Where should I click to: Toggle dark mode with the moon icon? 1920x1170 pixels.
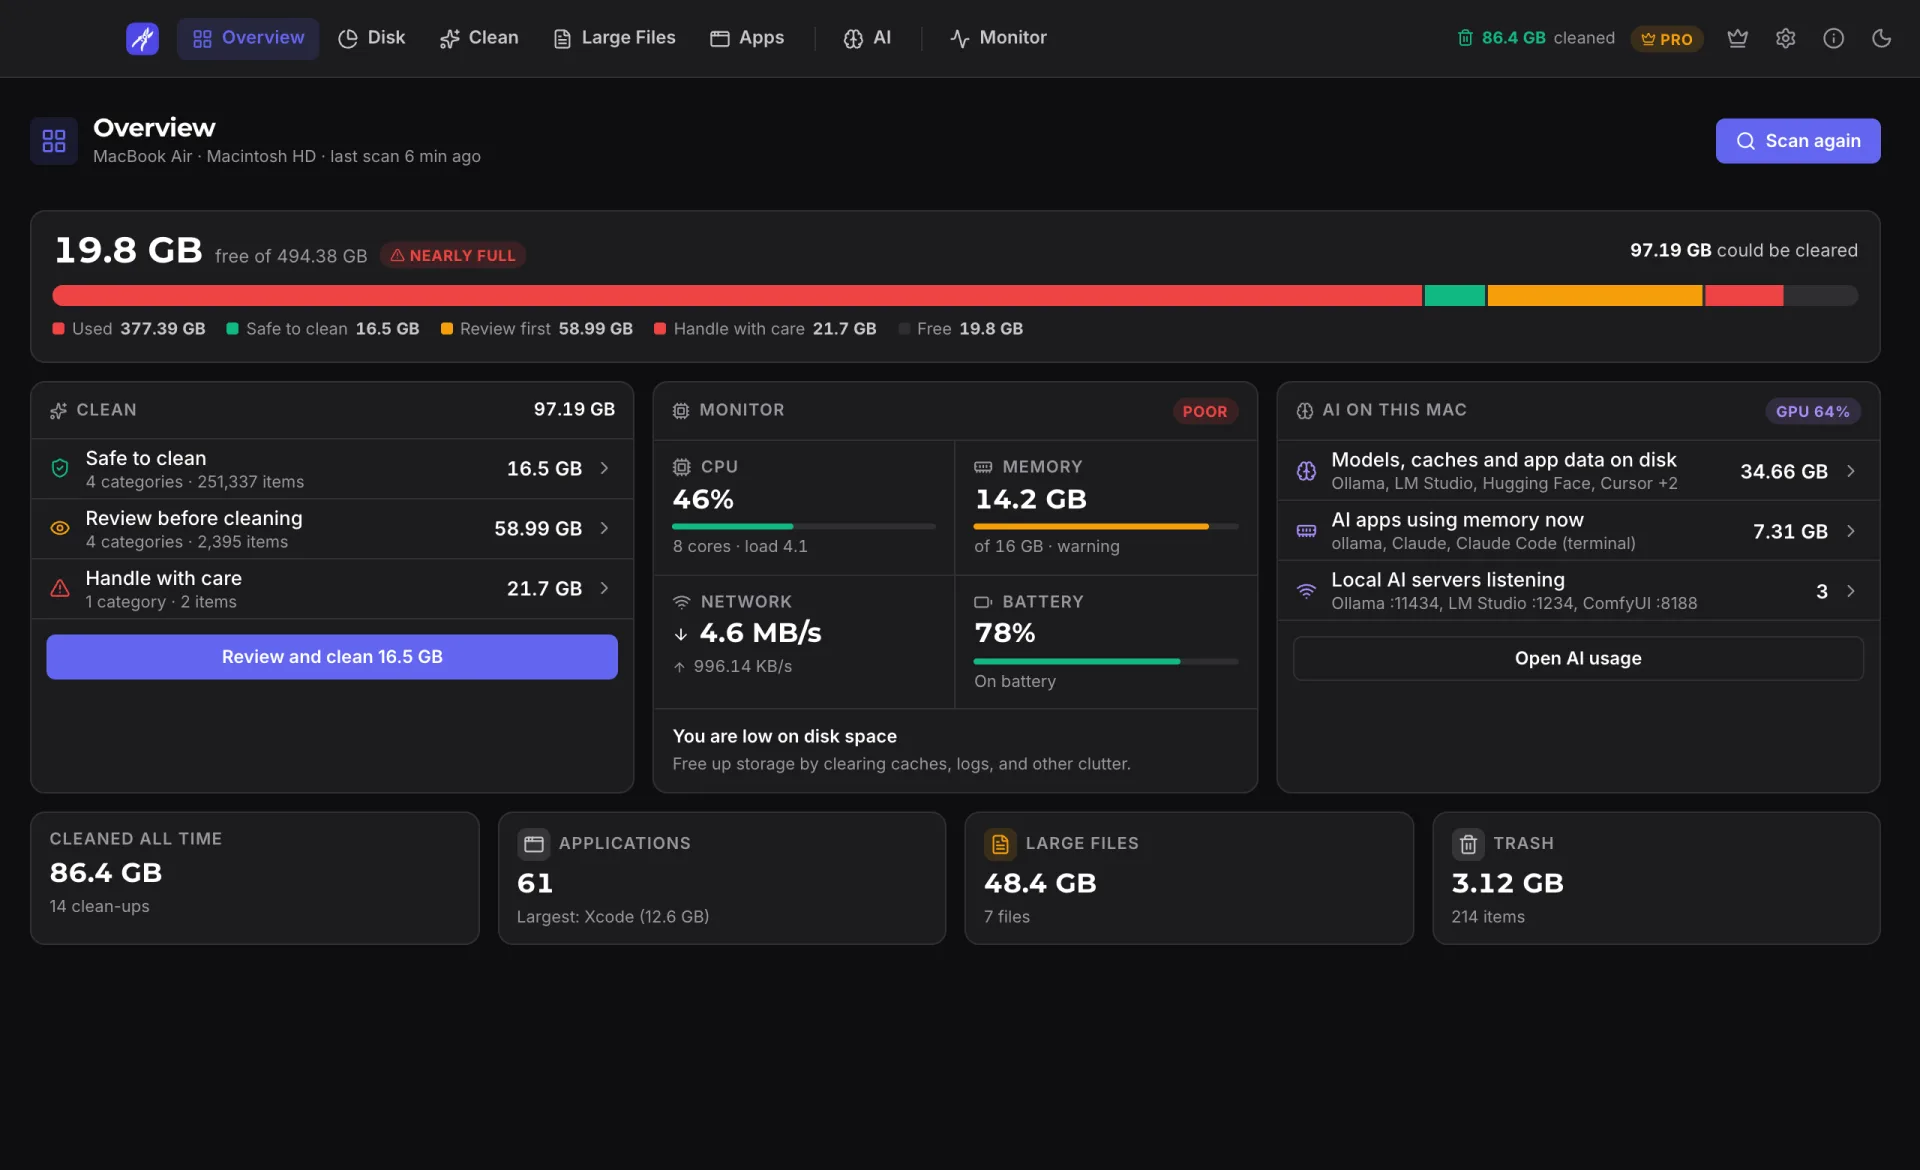[1882, 38]
